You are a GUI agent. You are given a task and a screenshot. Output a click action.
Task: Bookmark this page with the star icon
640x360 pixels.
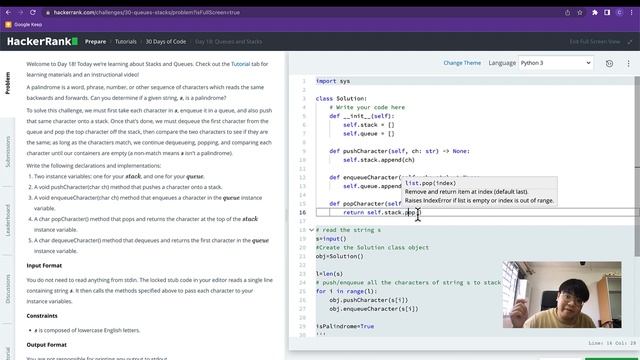[580, 13]
